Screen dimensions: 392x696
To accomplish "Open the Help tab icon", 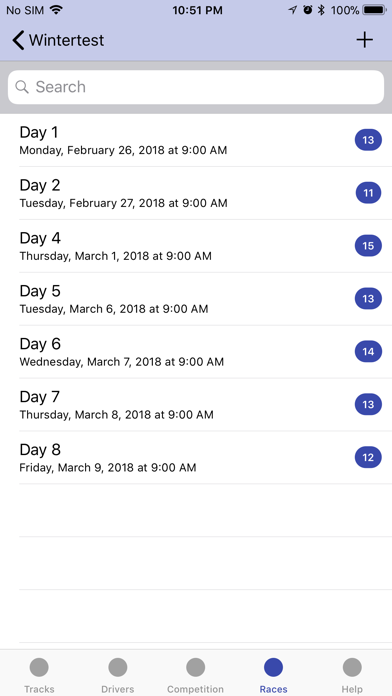I will [x=352, y=667].
